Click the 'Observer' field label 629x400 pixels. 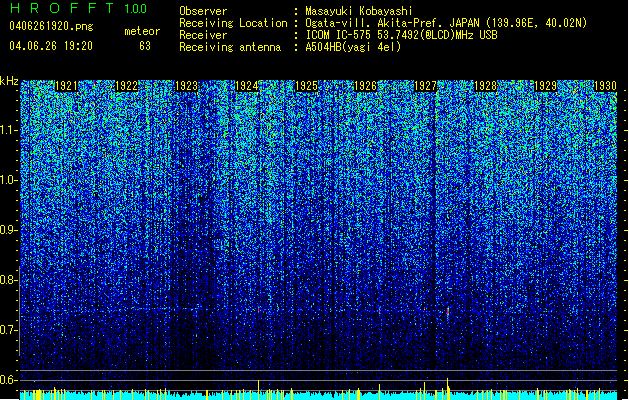click(203, 11)
